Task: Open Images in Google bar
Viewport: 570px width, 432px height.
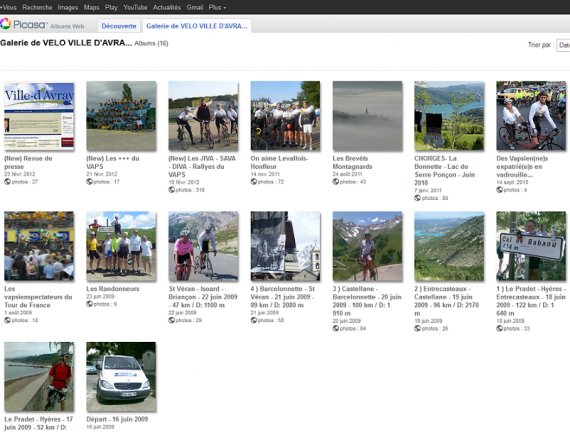Action: pos(68,7)
